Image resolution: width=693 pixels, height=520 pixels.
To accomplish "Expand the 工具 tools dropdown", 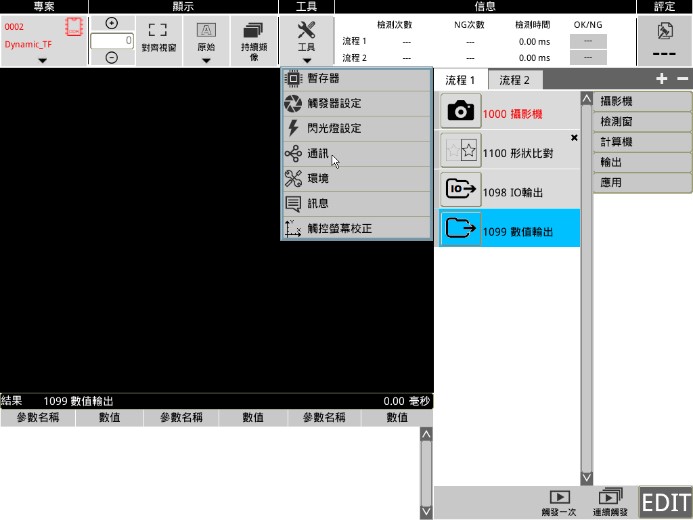I will click(306, 61).
